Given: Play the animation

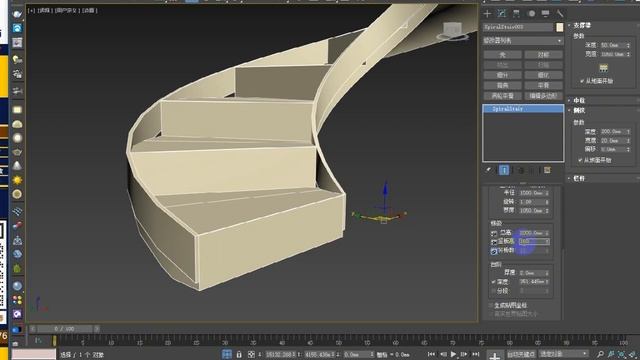Looking at the screenshot, I should click(453, 354).
